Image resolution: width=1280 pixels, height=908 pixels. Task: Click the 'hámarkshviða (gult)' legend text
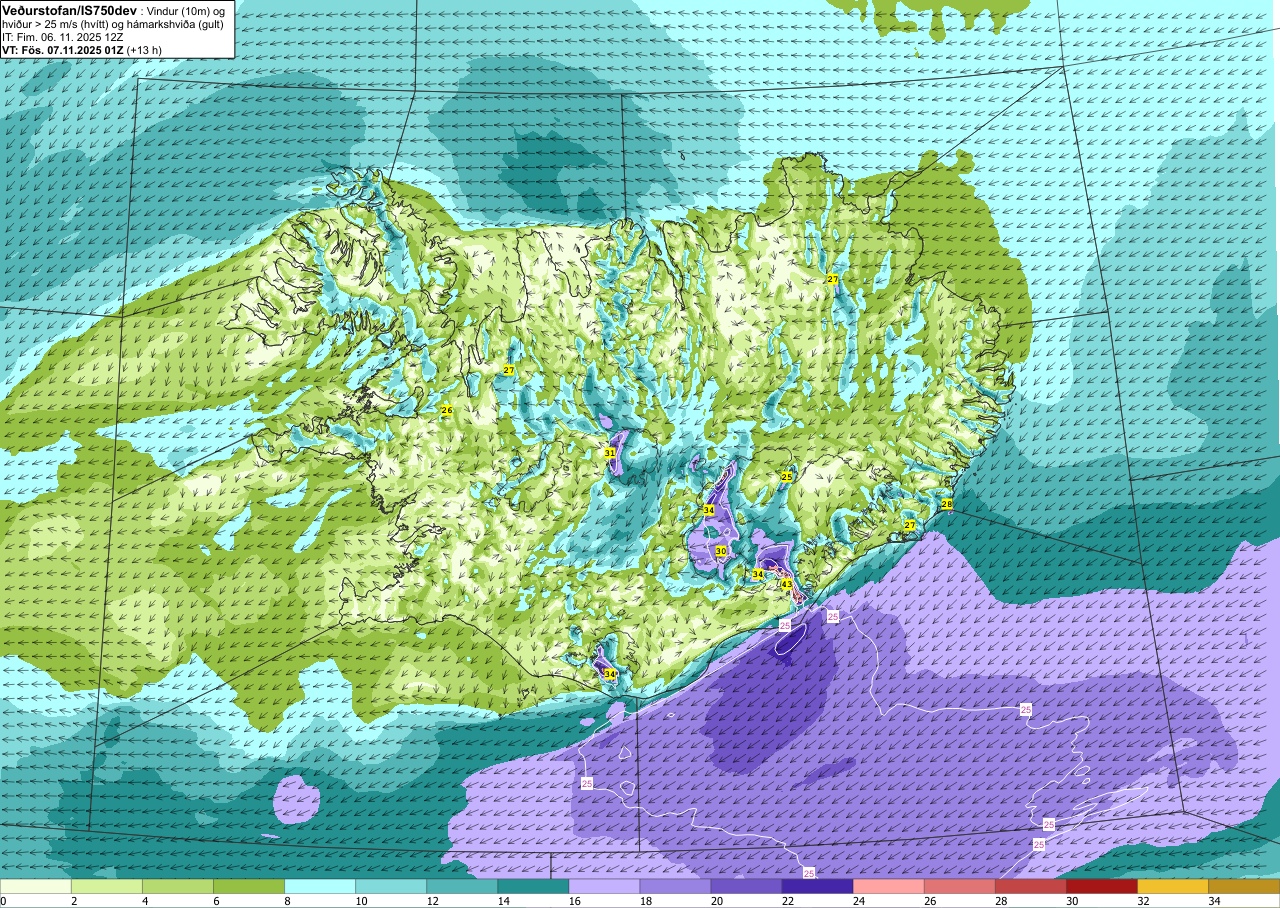tap(173, 23)
